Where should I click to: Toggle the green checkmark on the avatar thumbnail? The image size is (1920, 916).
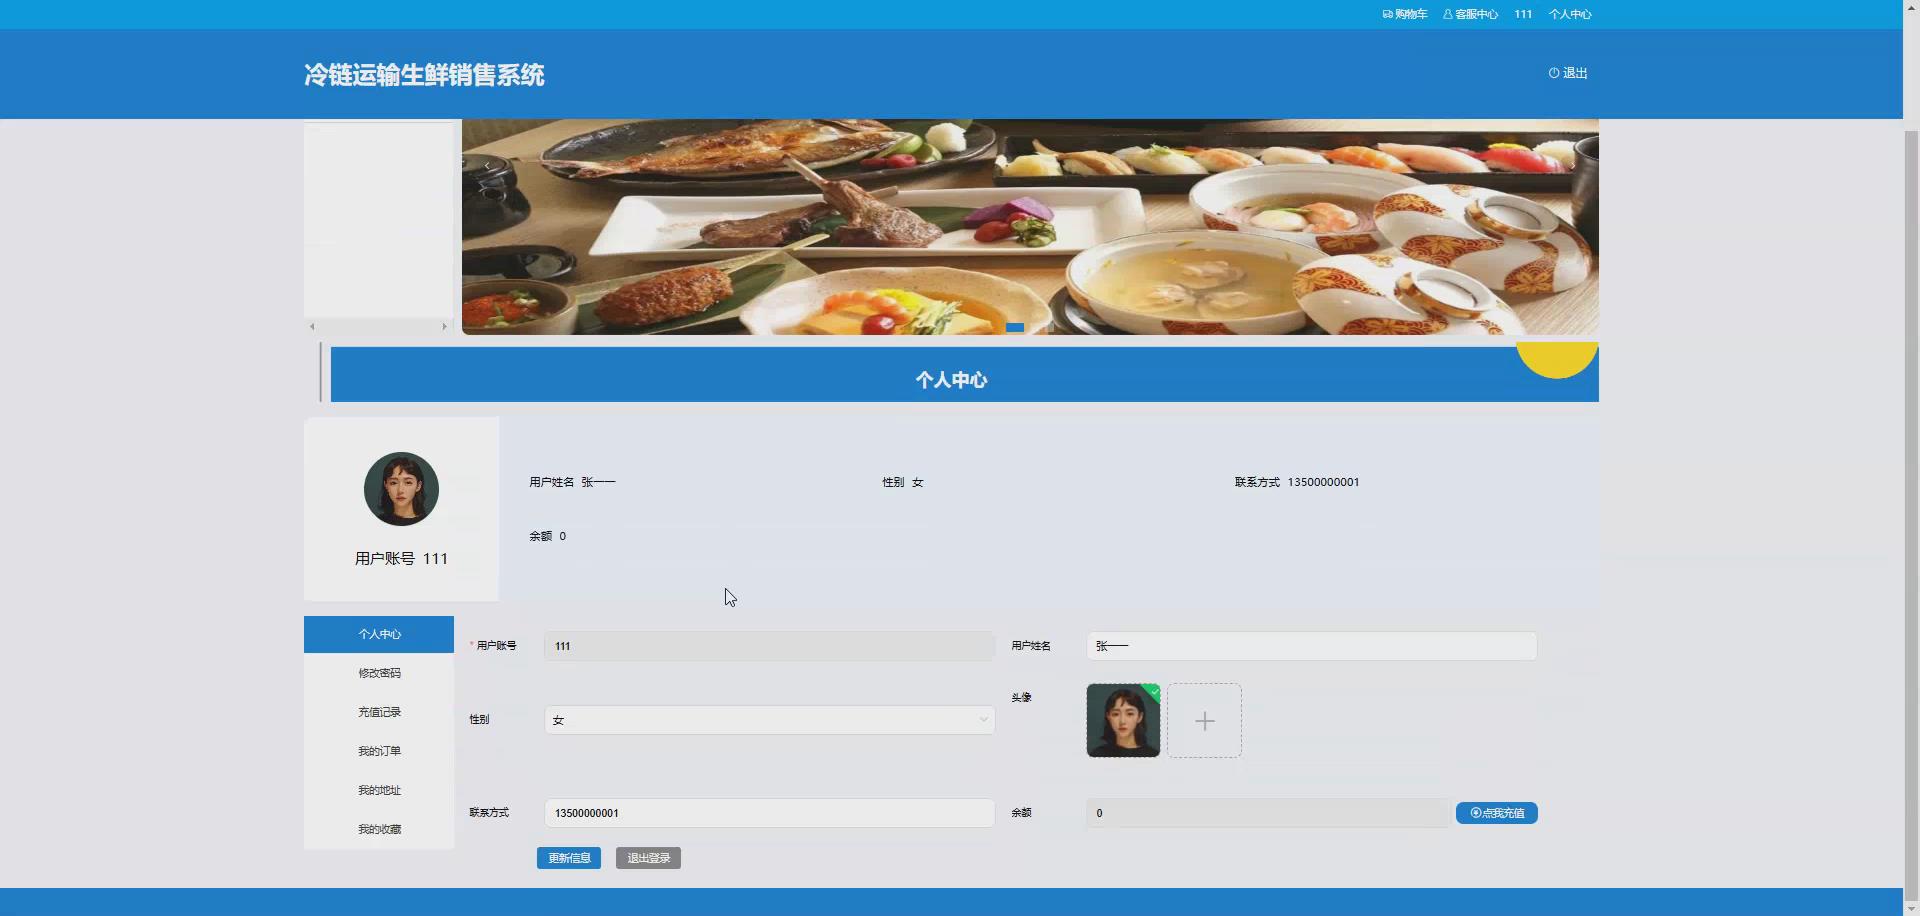tap(1153, 692)
